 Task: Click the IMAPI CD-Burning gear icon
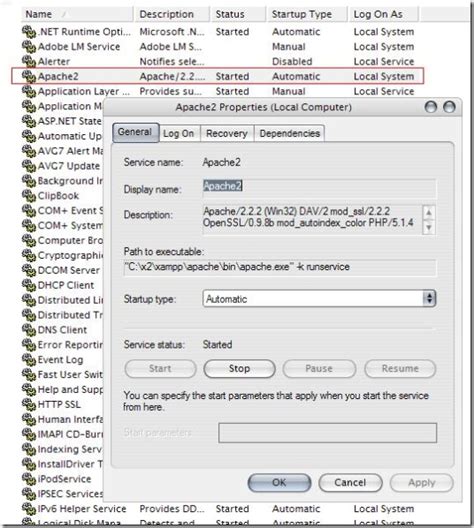coord(29,434)
